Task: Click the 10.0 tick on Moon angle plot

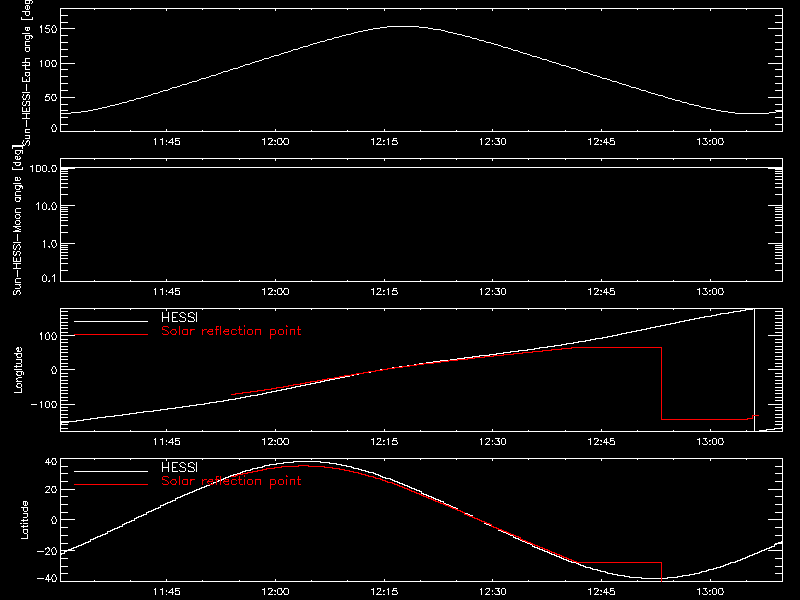Action: coord(46,206)
